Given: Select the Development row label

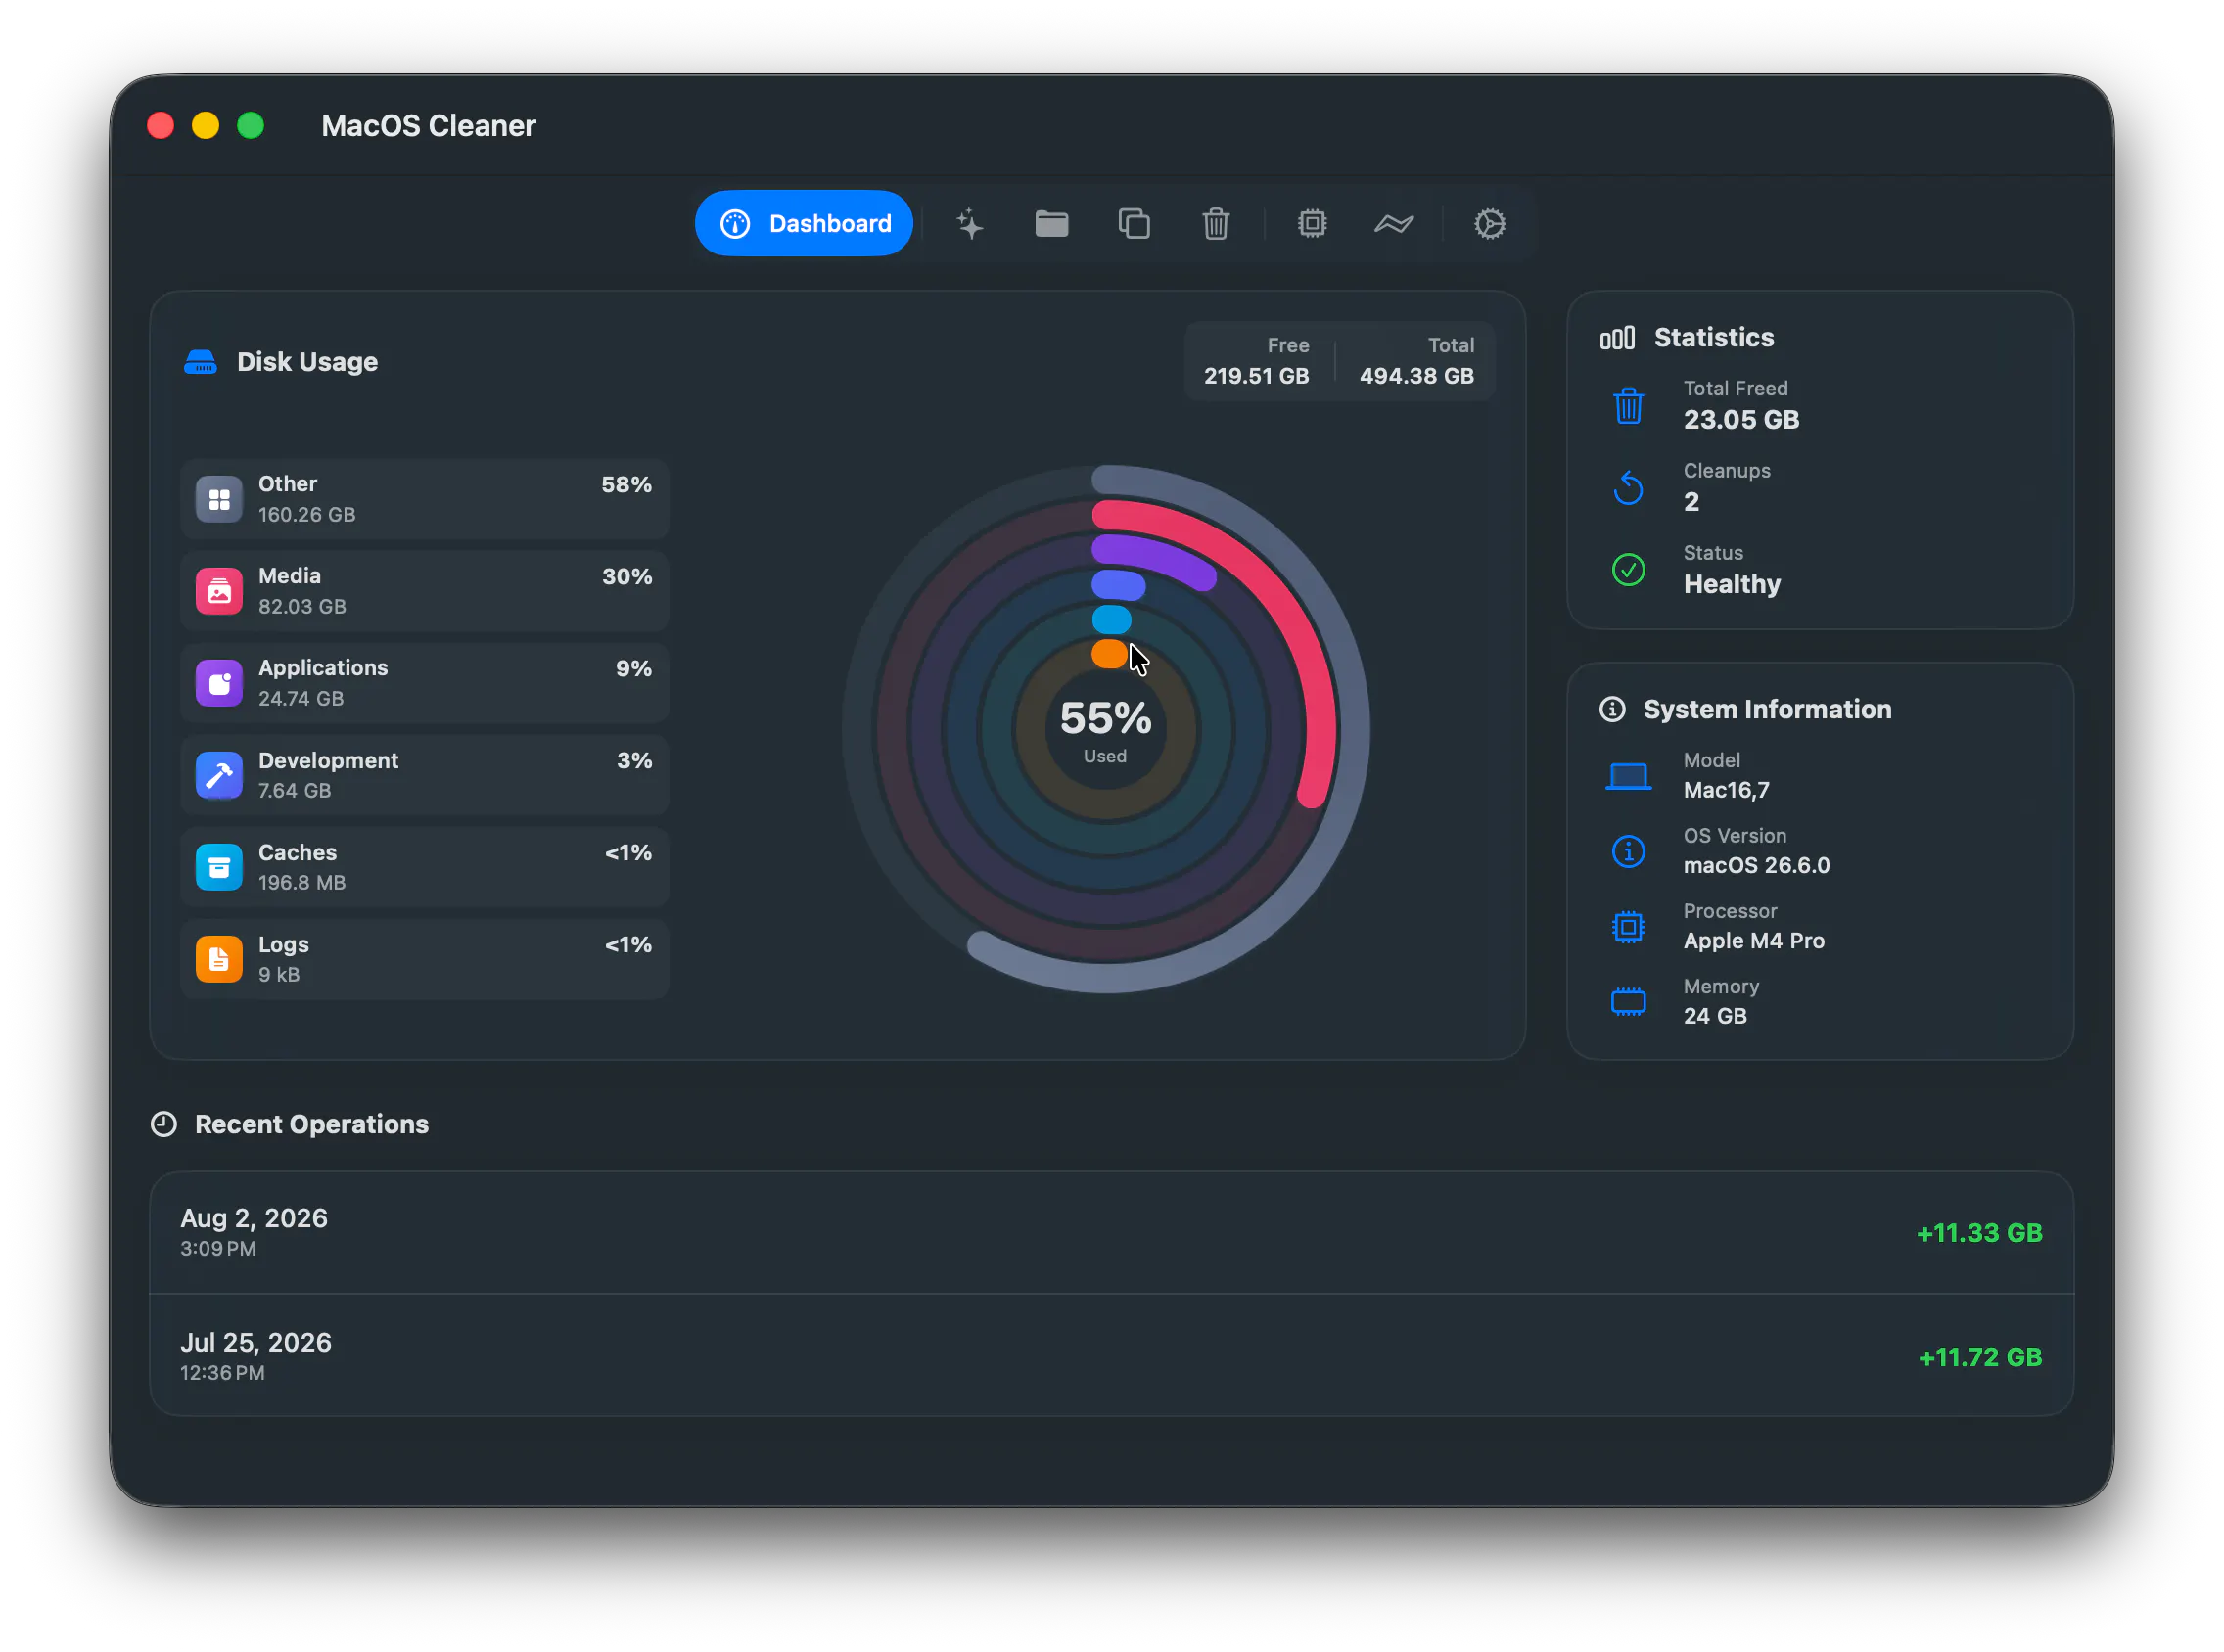Looking at the screenshot, I should click(x=328, y=760).
